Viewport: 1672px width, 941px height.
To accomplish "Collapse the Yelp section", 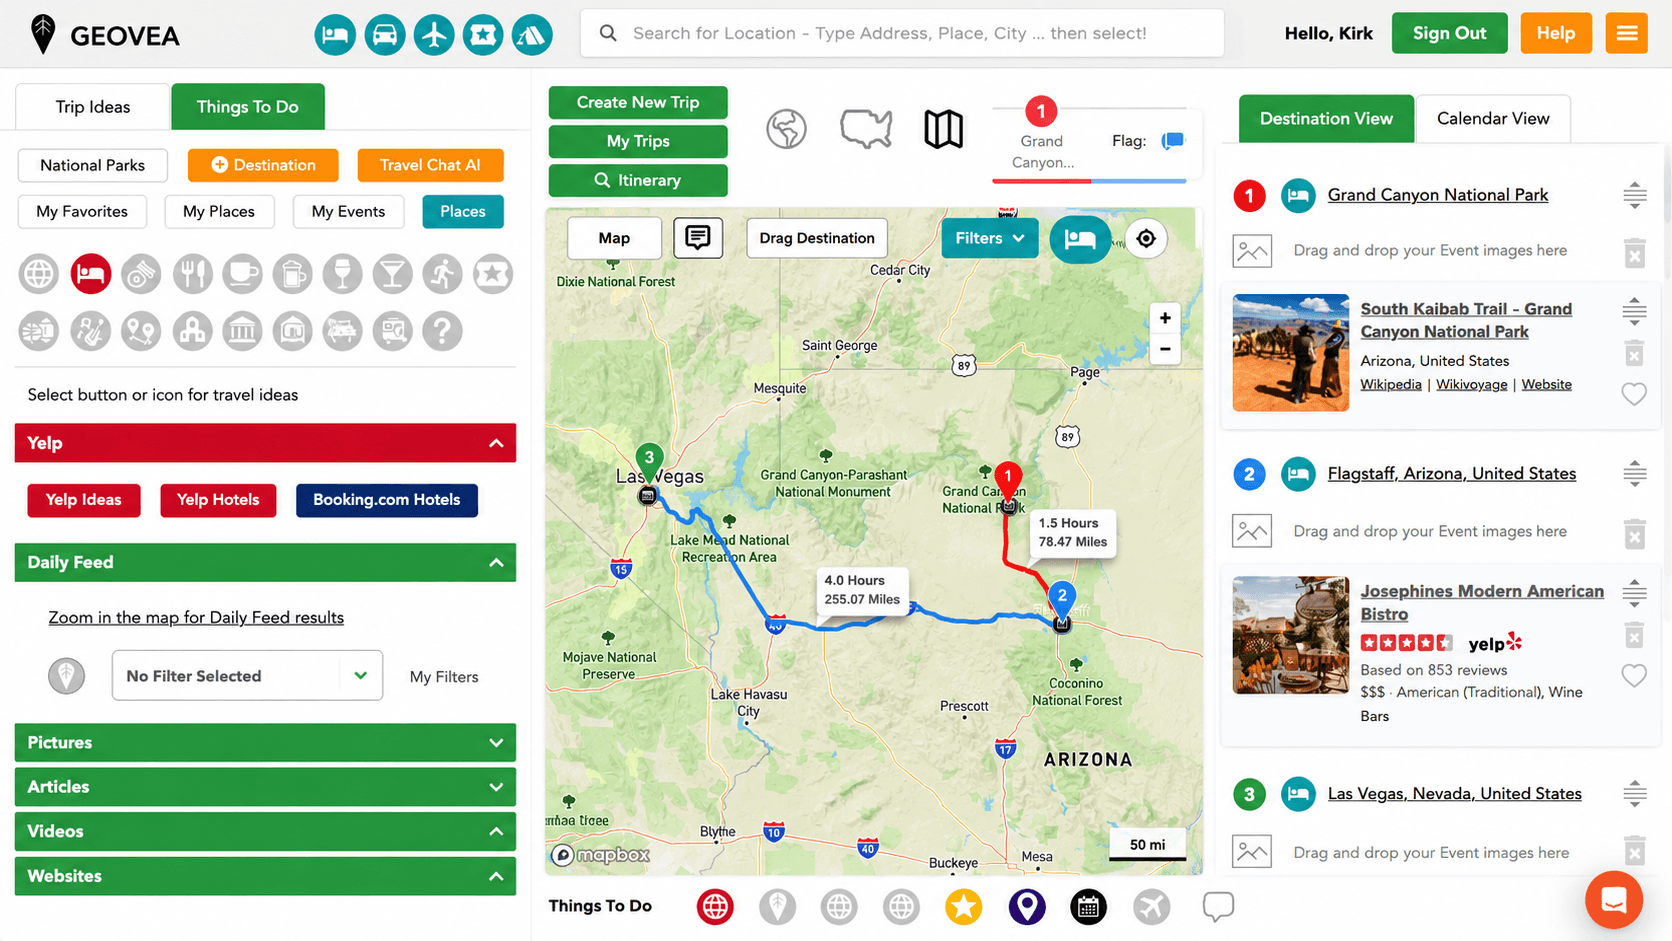I will [x=265, y=443].
